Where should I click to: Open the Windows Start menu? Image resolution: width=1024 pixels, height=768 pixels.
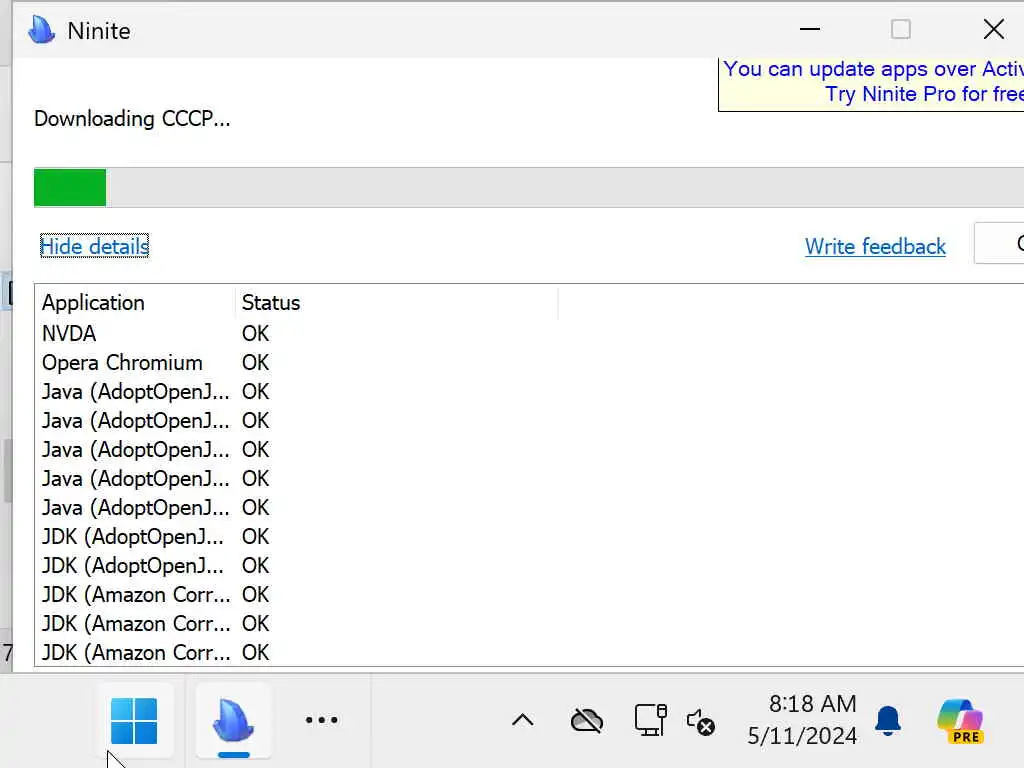pyautogui.click(x=134, y=720)
